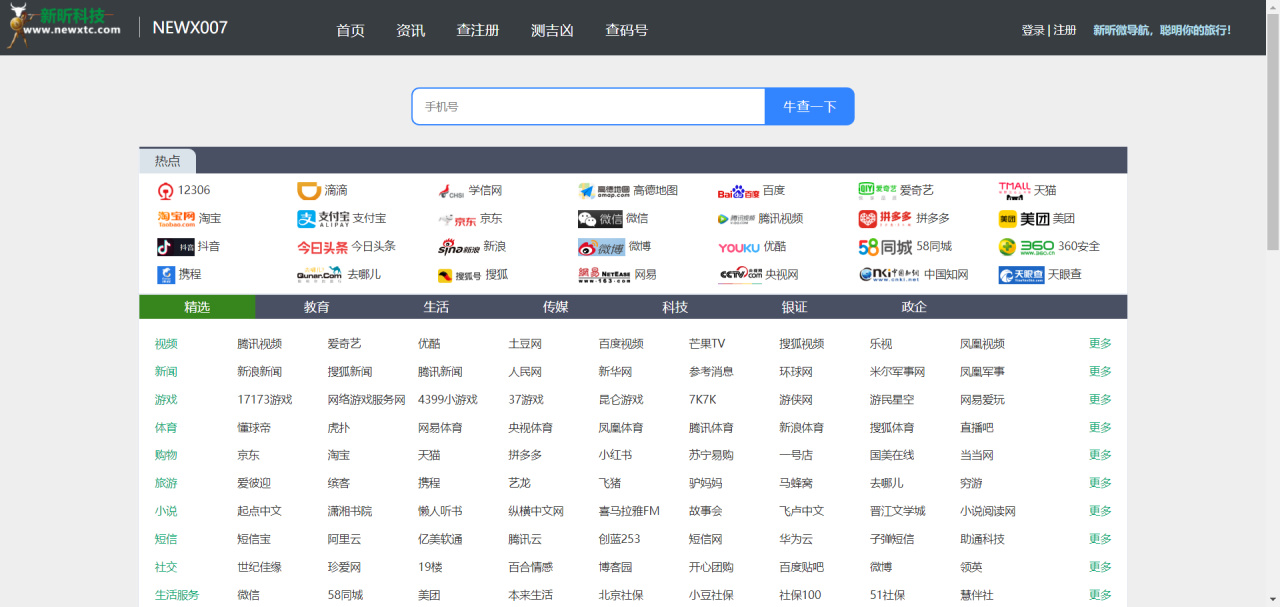1280x607 pixels.
Task: Switch to the 生活 category tab
Action: point(436,307)
